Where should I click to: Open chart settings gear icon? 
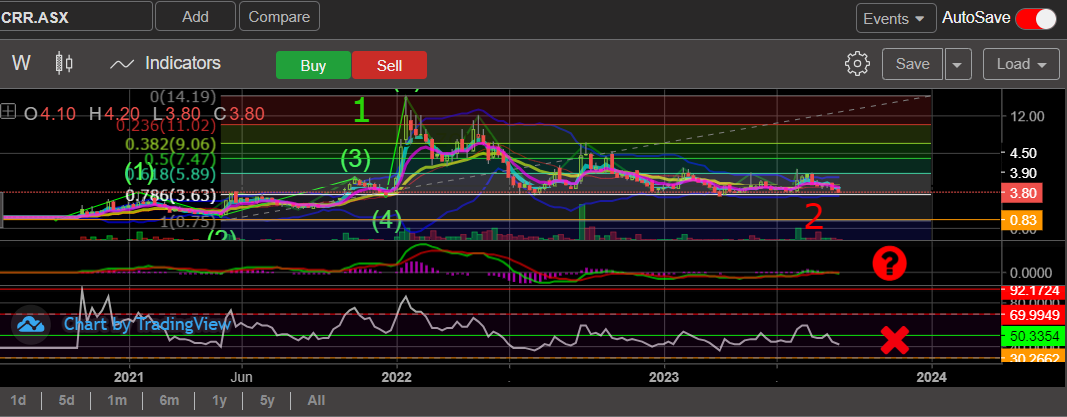click(x=857, y=64)
